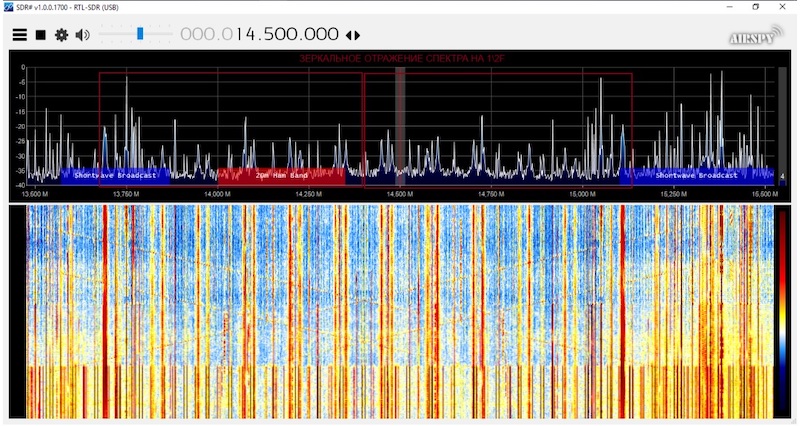The image size is (800, 426).
Task: Mute audio using the speaker icon
Action: [82, 35]
